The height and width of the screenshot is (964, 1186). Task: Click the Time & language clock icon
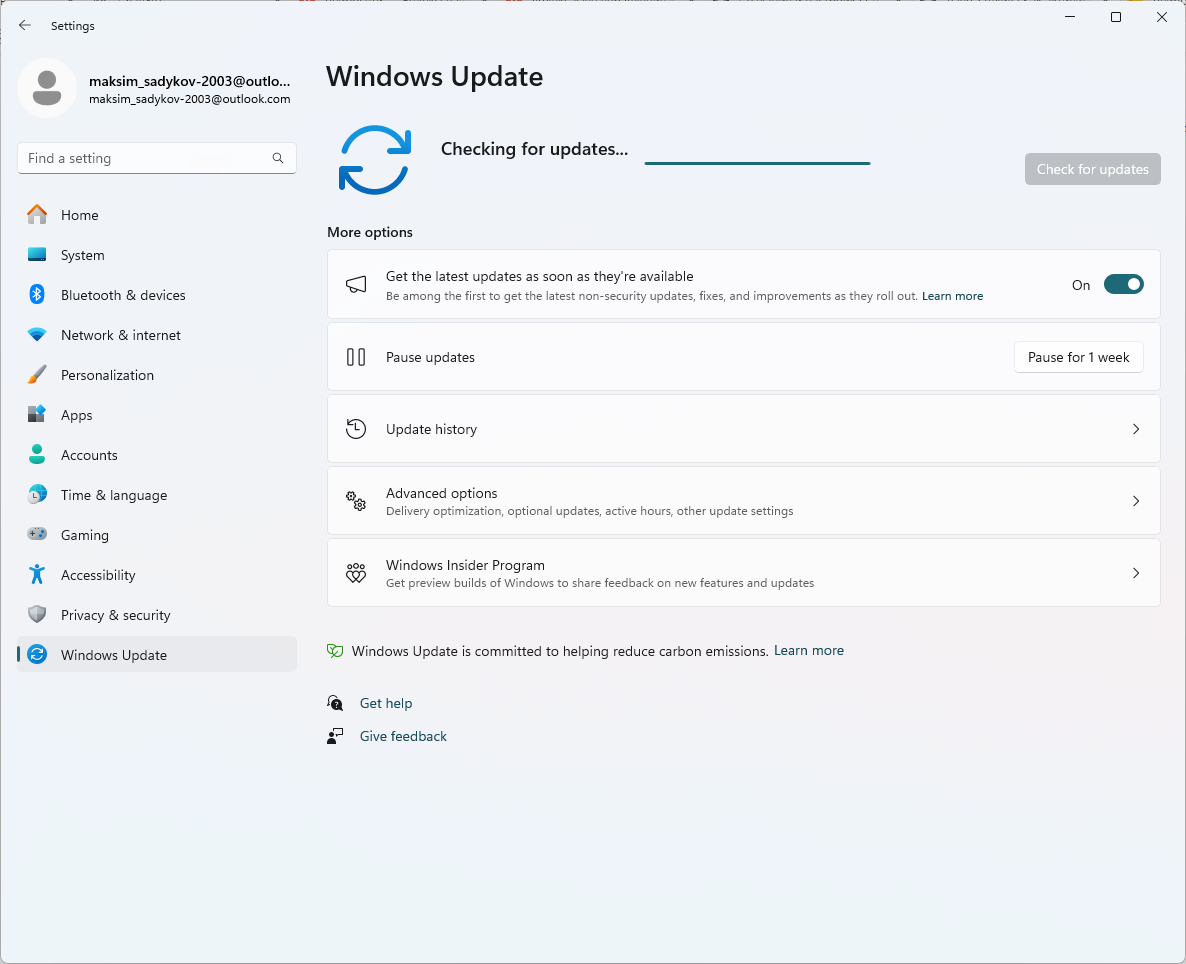pos(37,494)
